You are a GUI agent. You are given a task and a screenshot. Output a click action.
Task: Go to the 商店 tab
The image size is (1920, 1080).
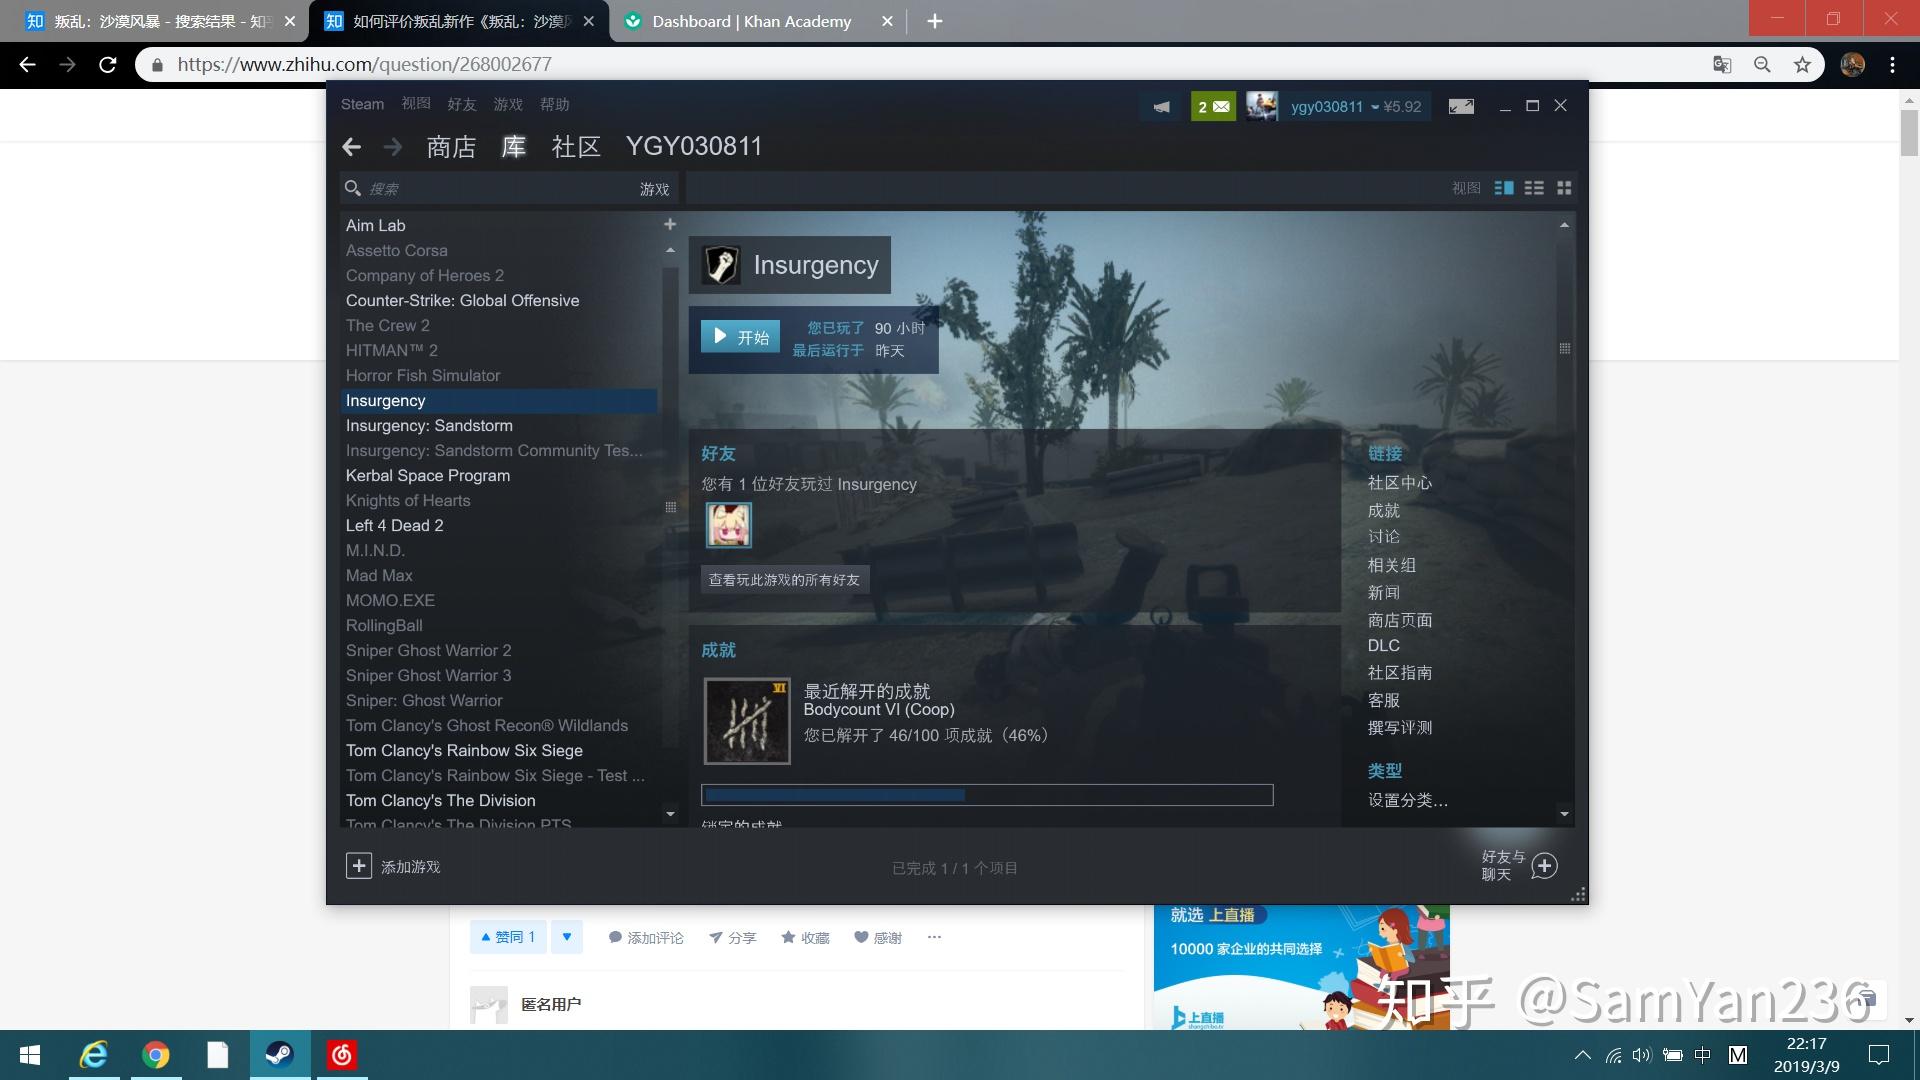451,147
